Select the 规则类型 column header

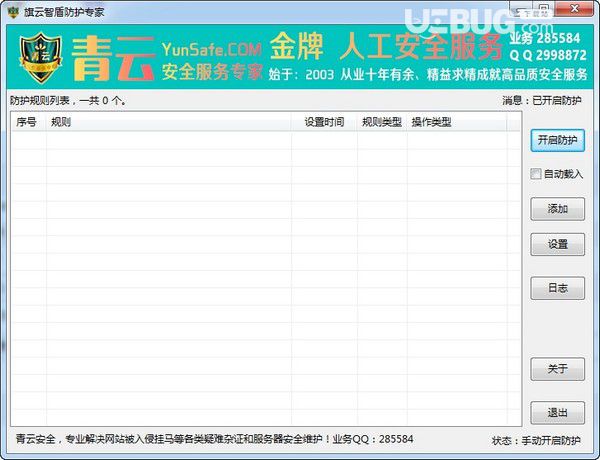(x=382, y=122)
